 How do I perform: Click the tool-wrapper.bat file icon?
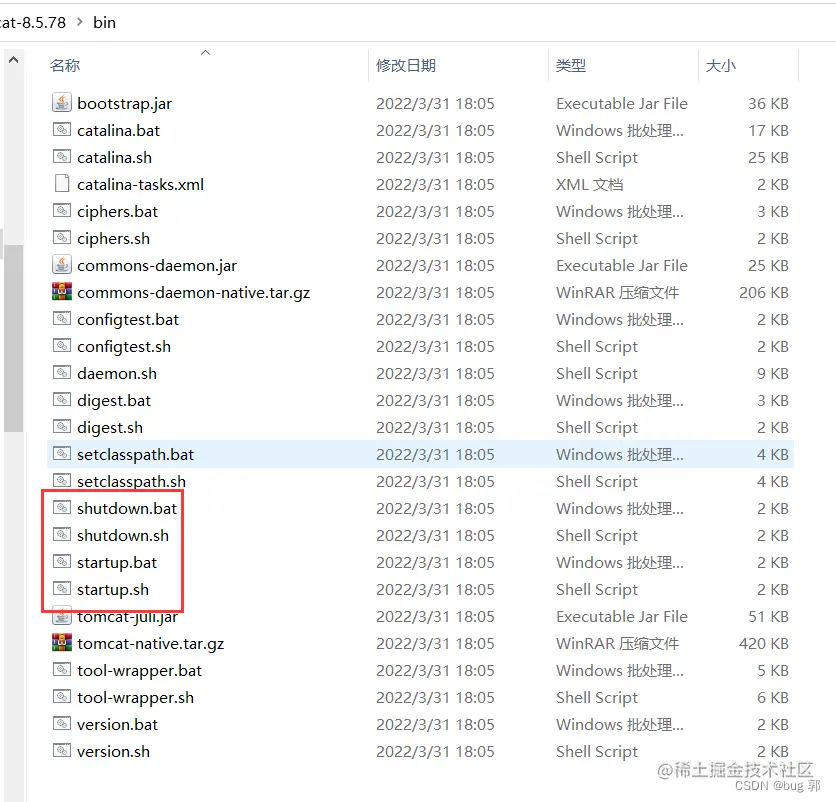(62, 670)
